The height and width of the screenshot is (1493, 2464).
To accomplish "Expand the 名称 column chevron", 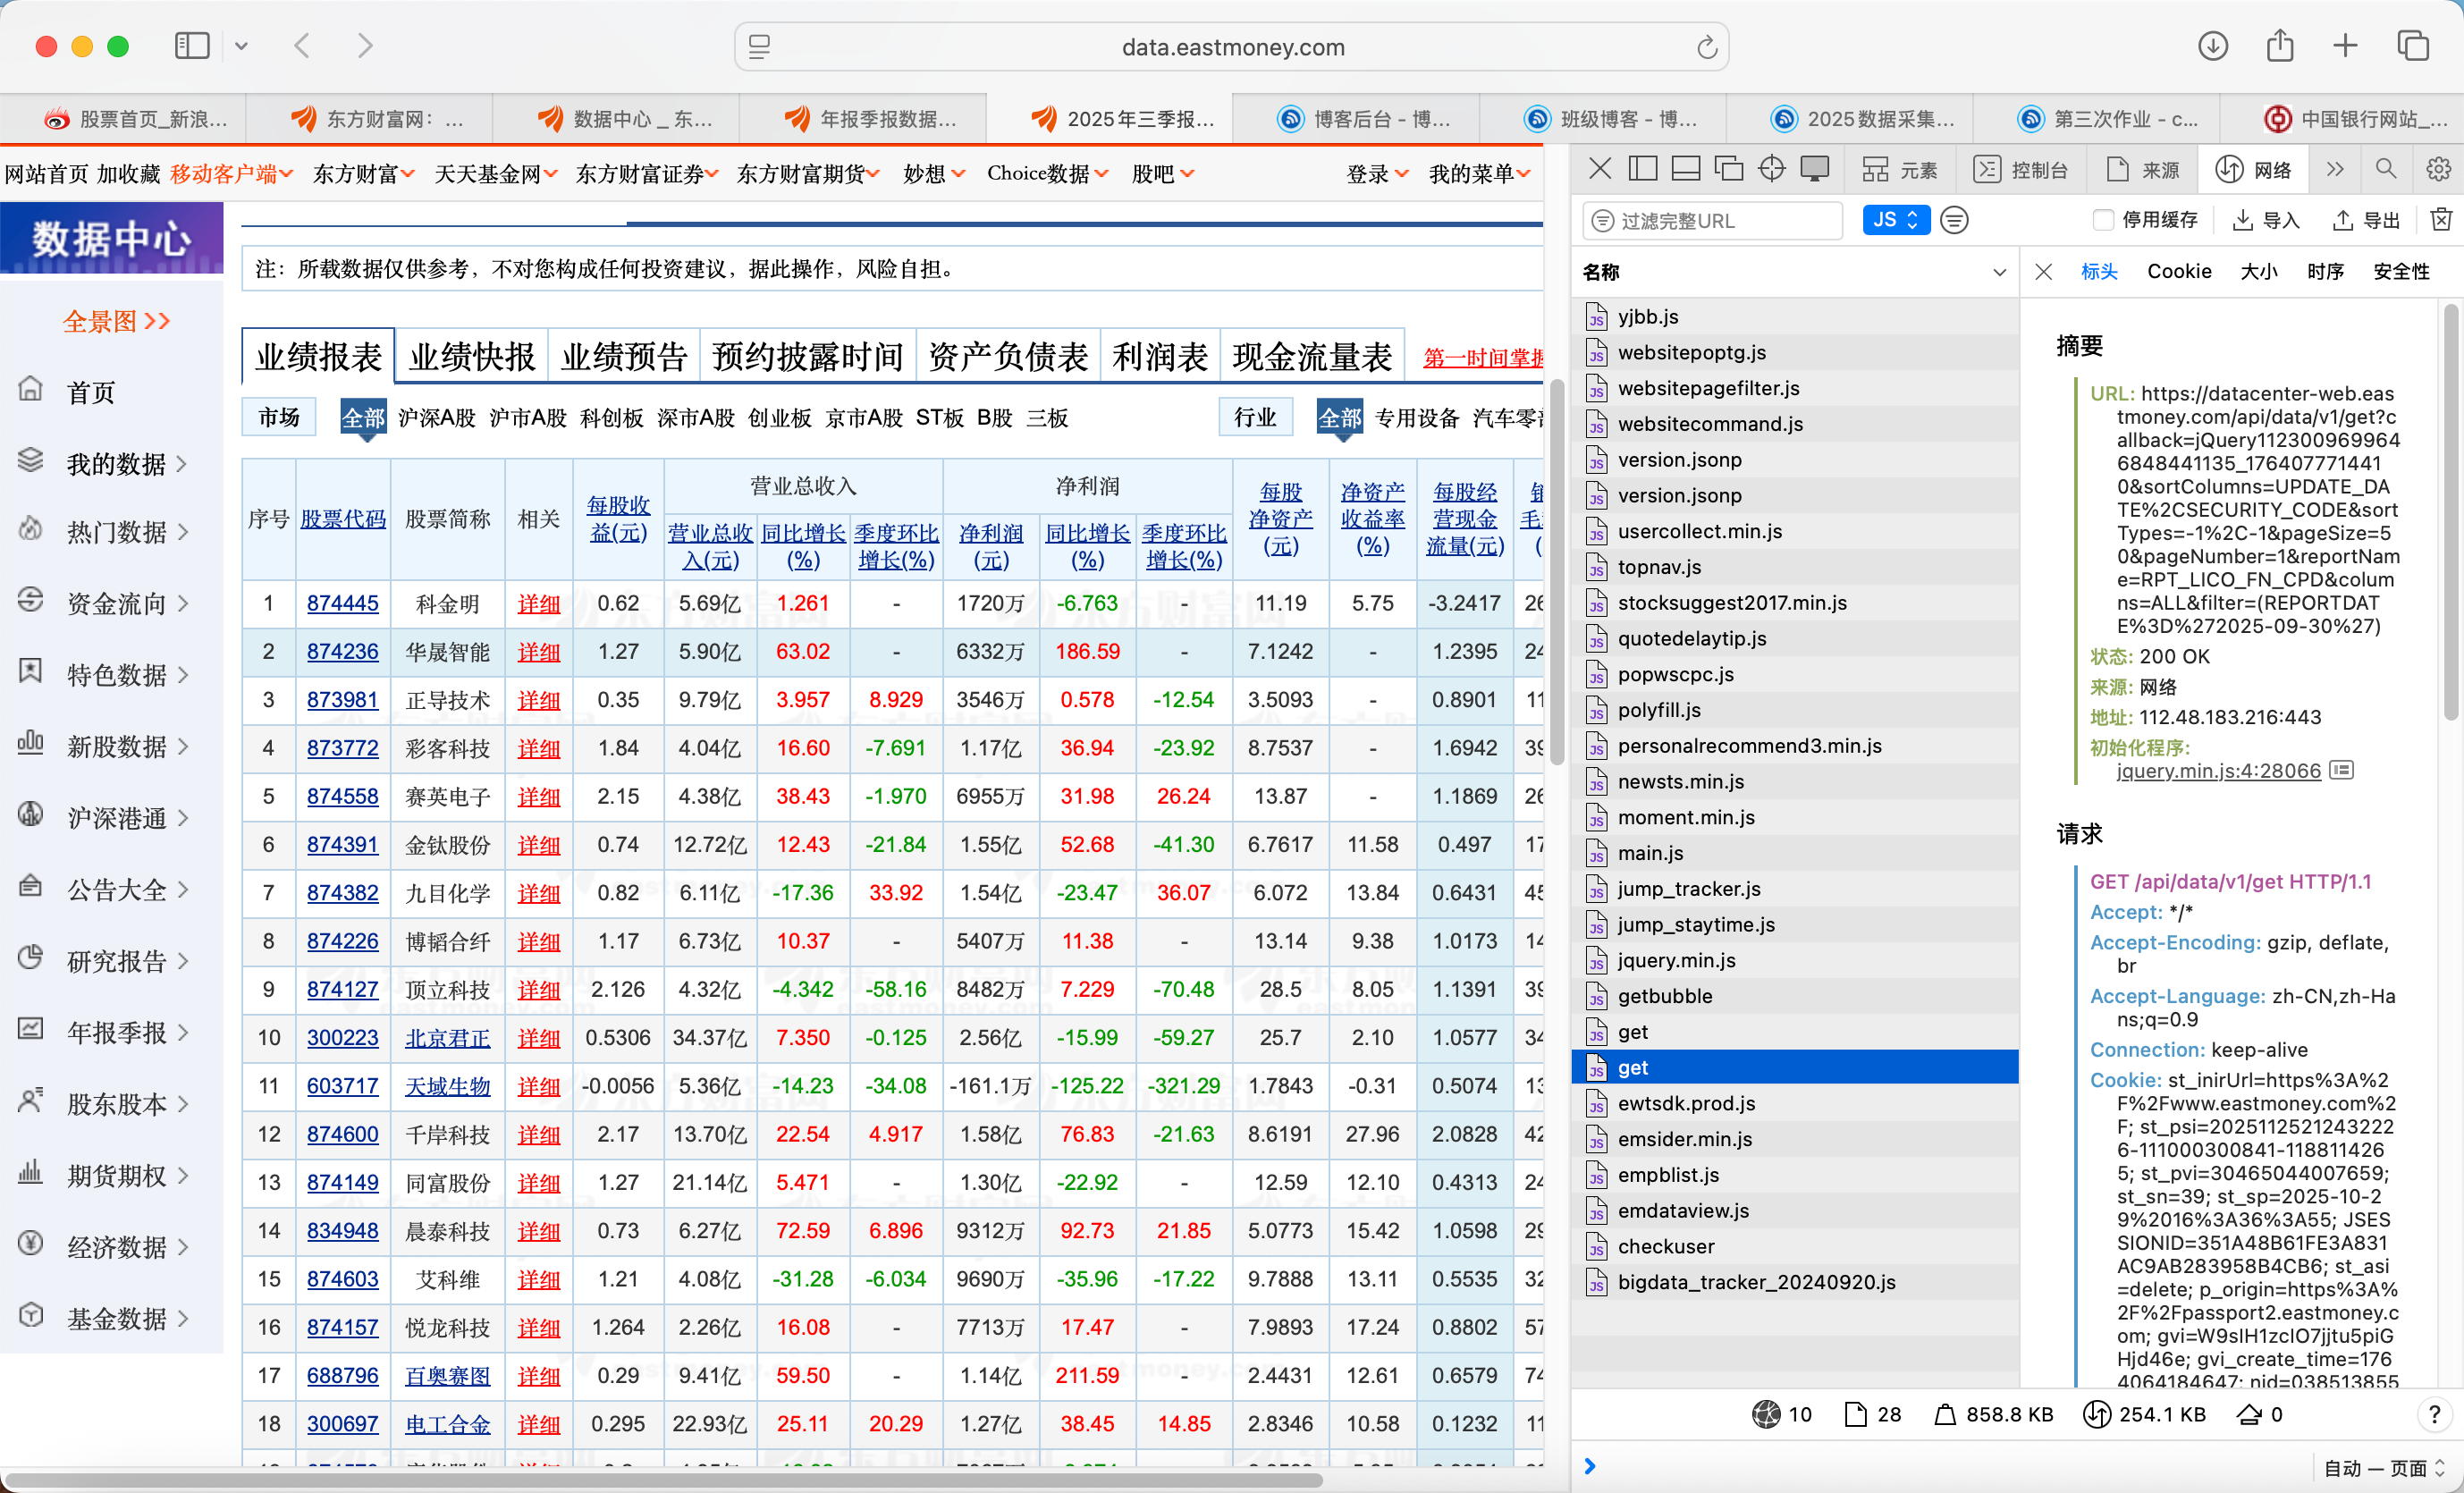I will click(x=1999, y=272).
